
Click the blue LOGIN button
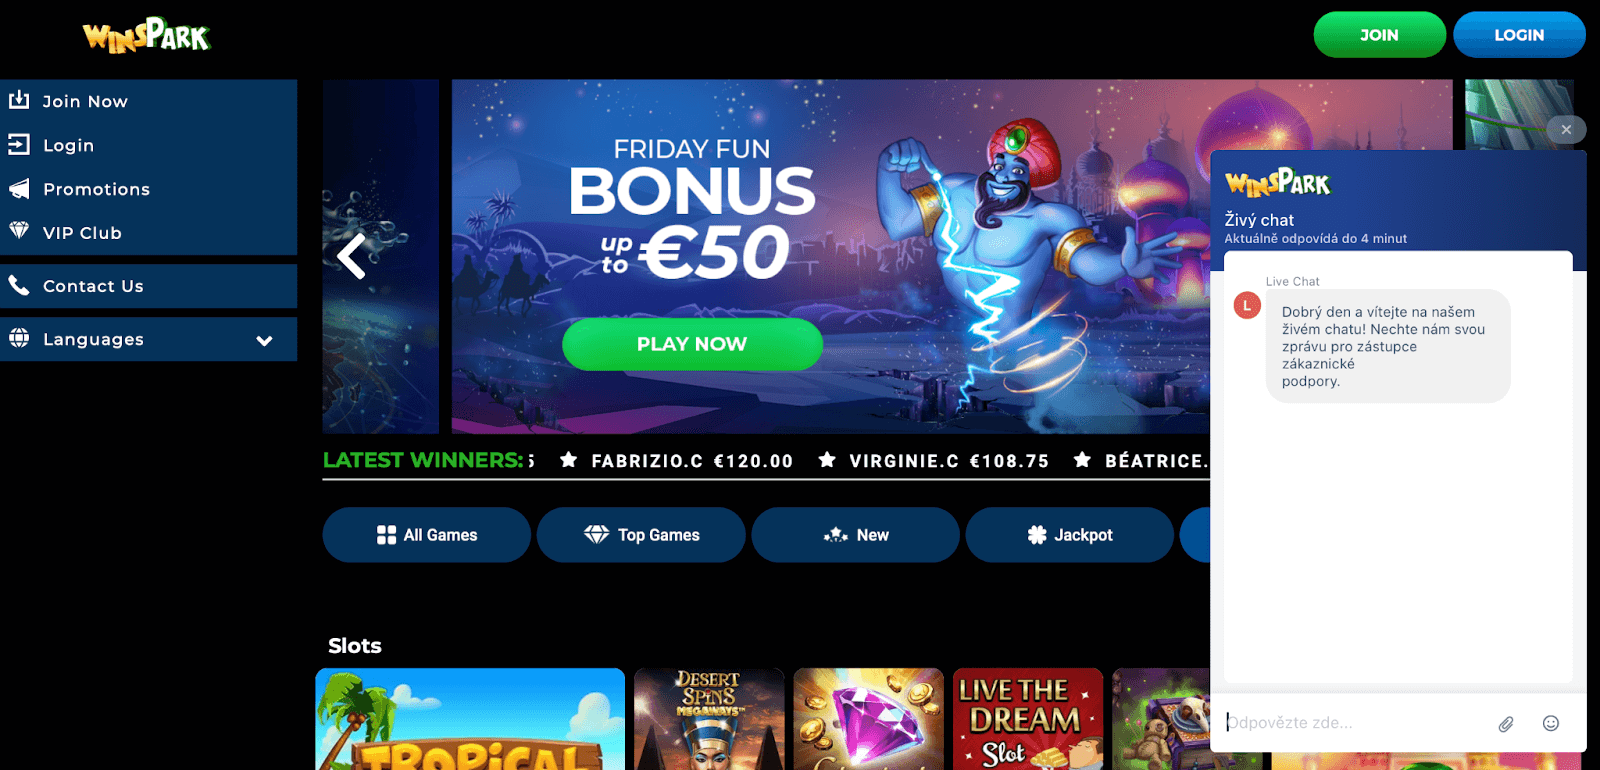(x=1519, y=35)
